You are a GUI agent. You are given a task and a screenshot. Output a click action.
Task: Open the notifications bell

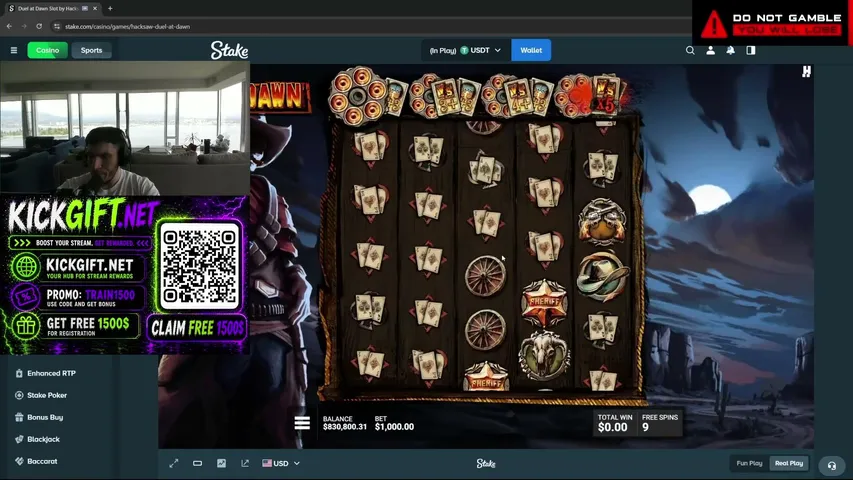point(731,50)
